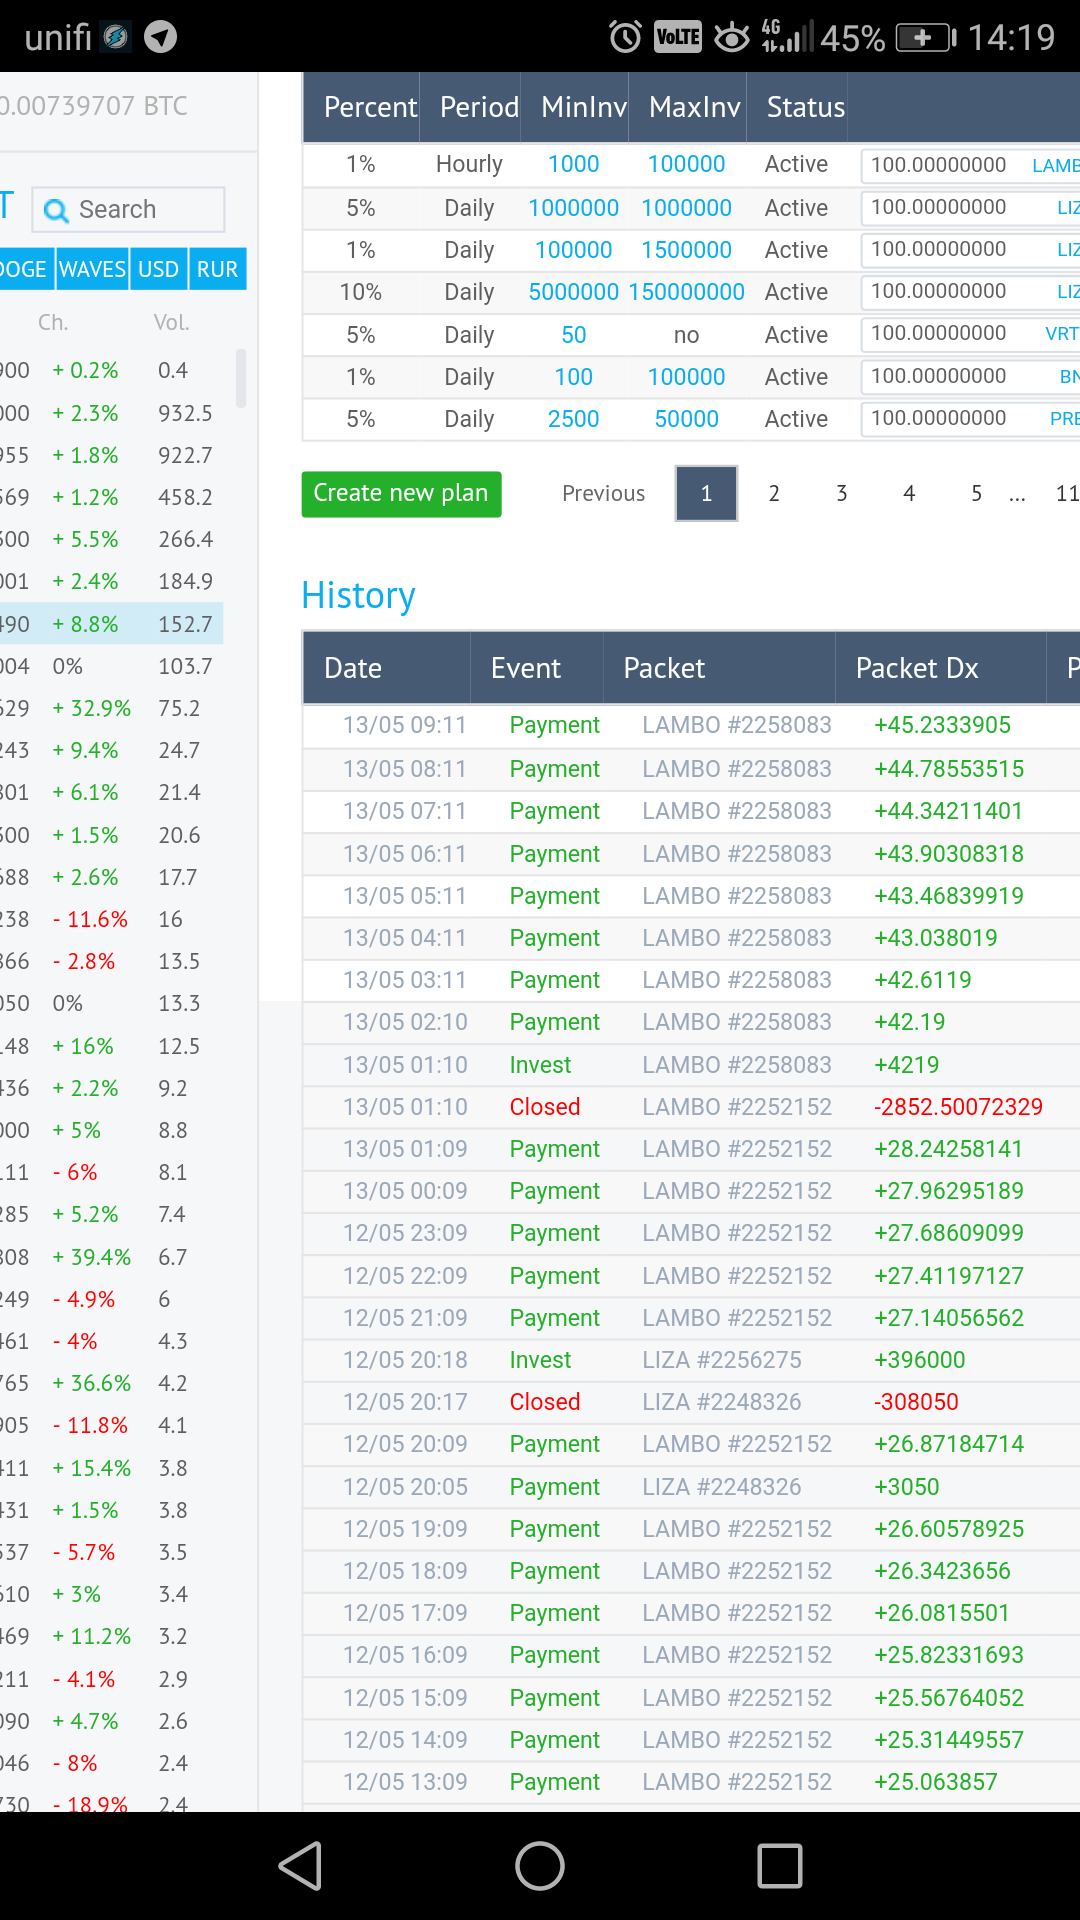Image resolution: width=1080 pixels, height=1920 pixels.
Task: Tap the alarm clock status icon
Action: (626, 37)
